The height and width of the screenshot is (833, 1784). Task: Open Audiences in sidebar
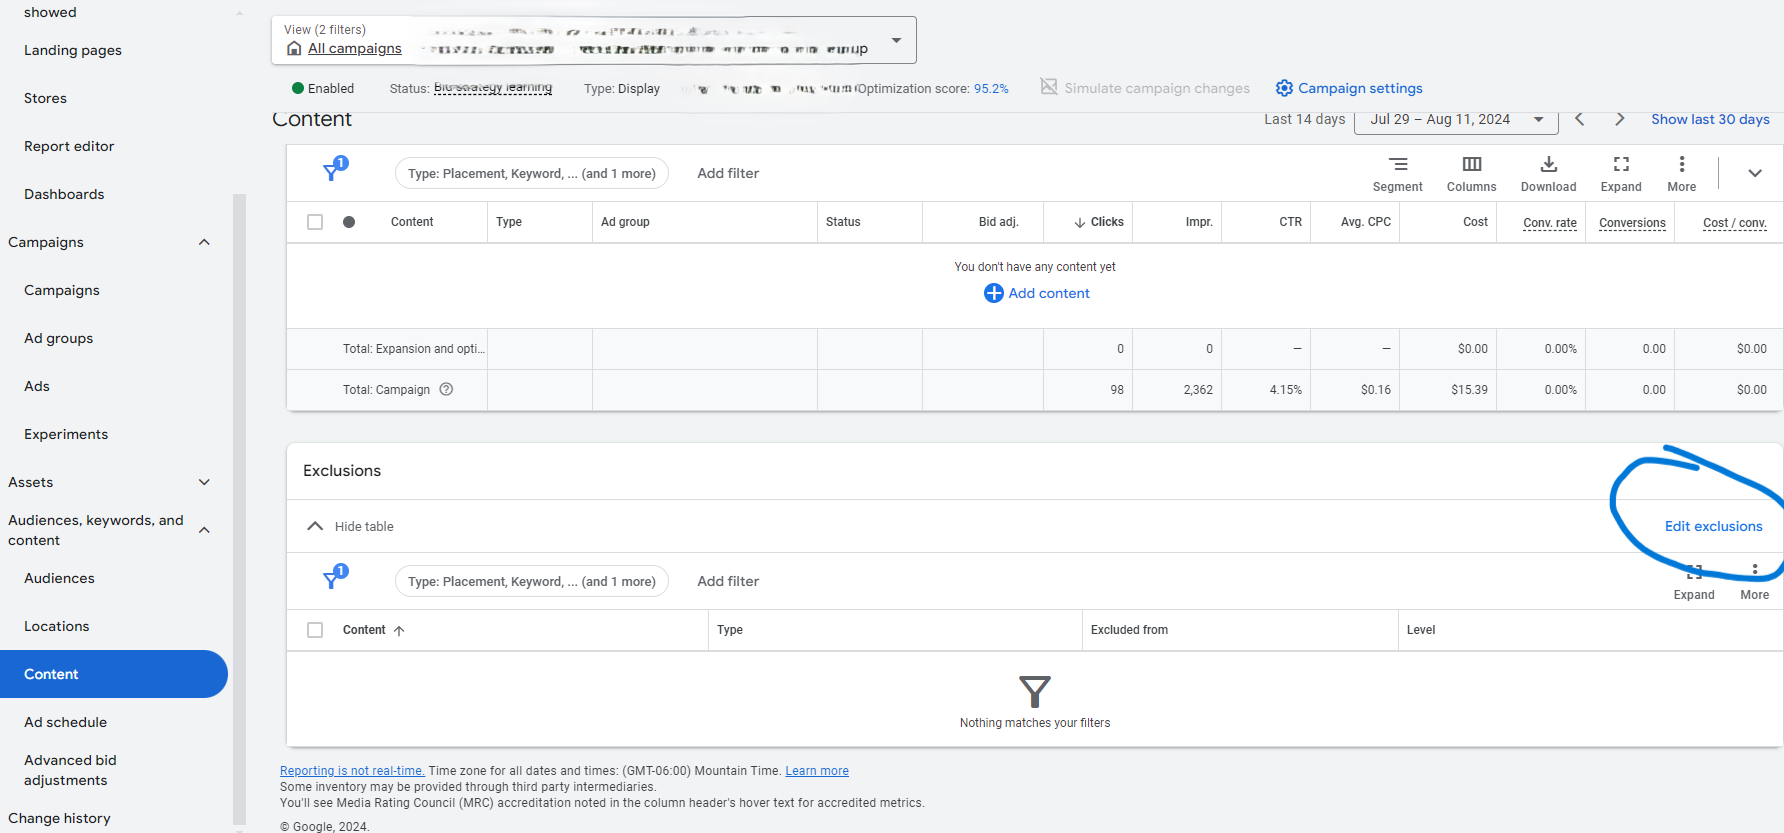pyautogui.click(x=59, y=578)
